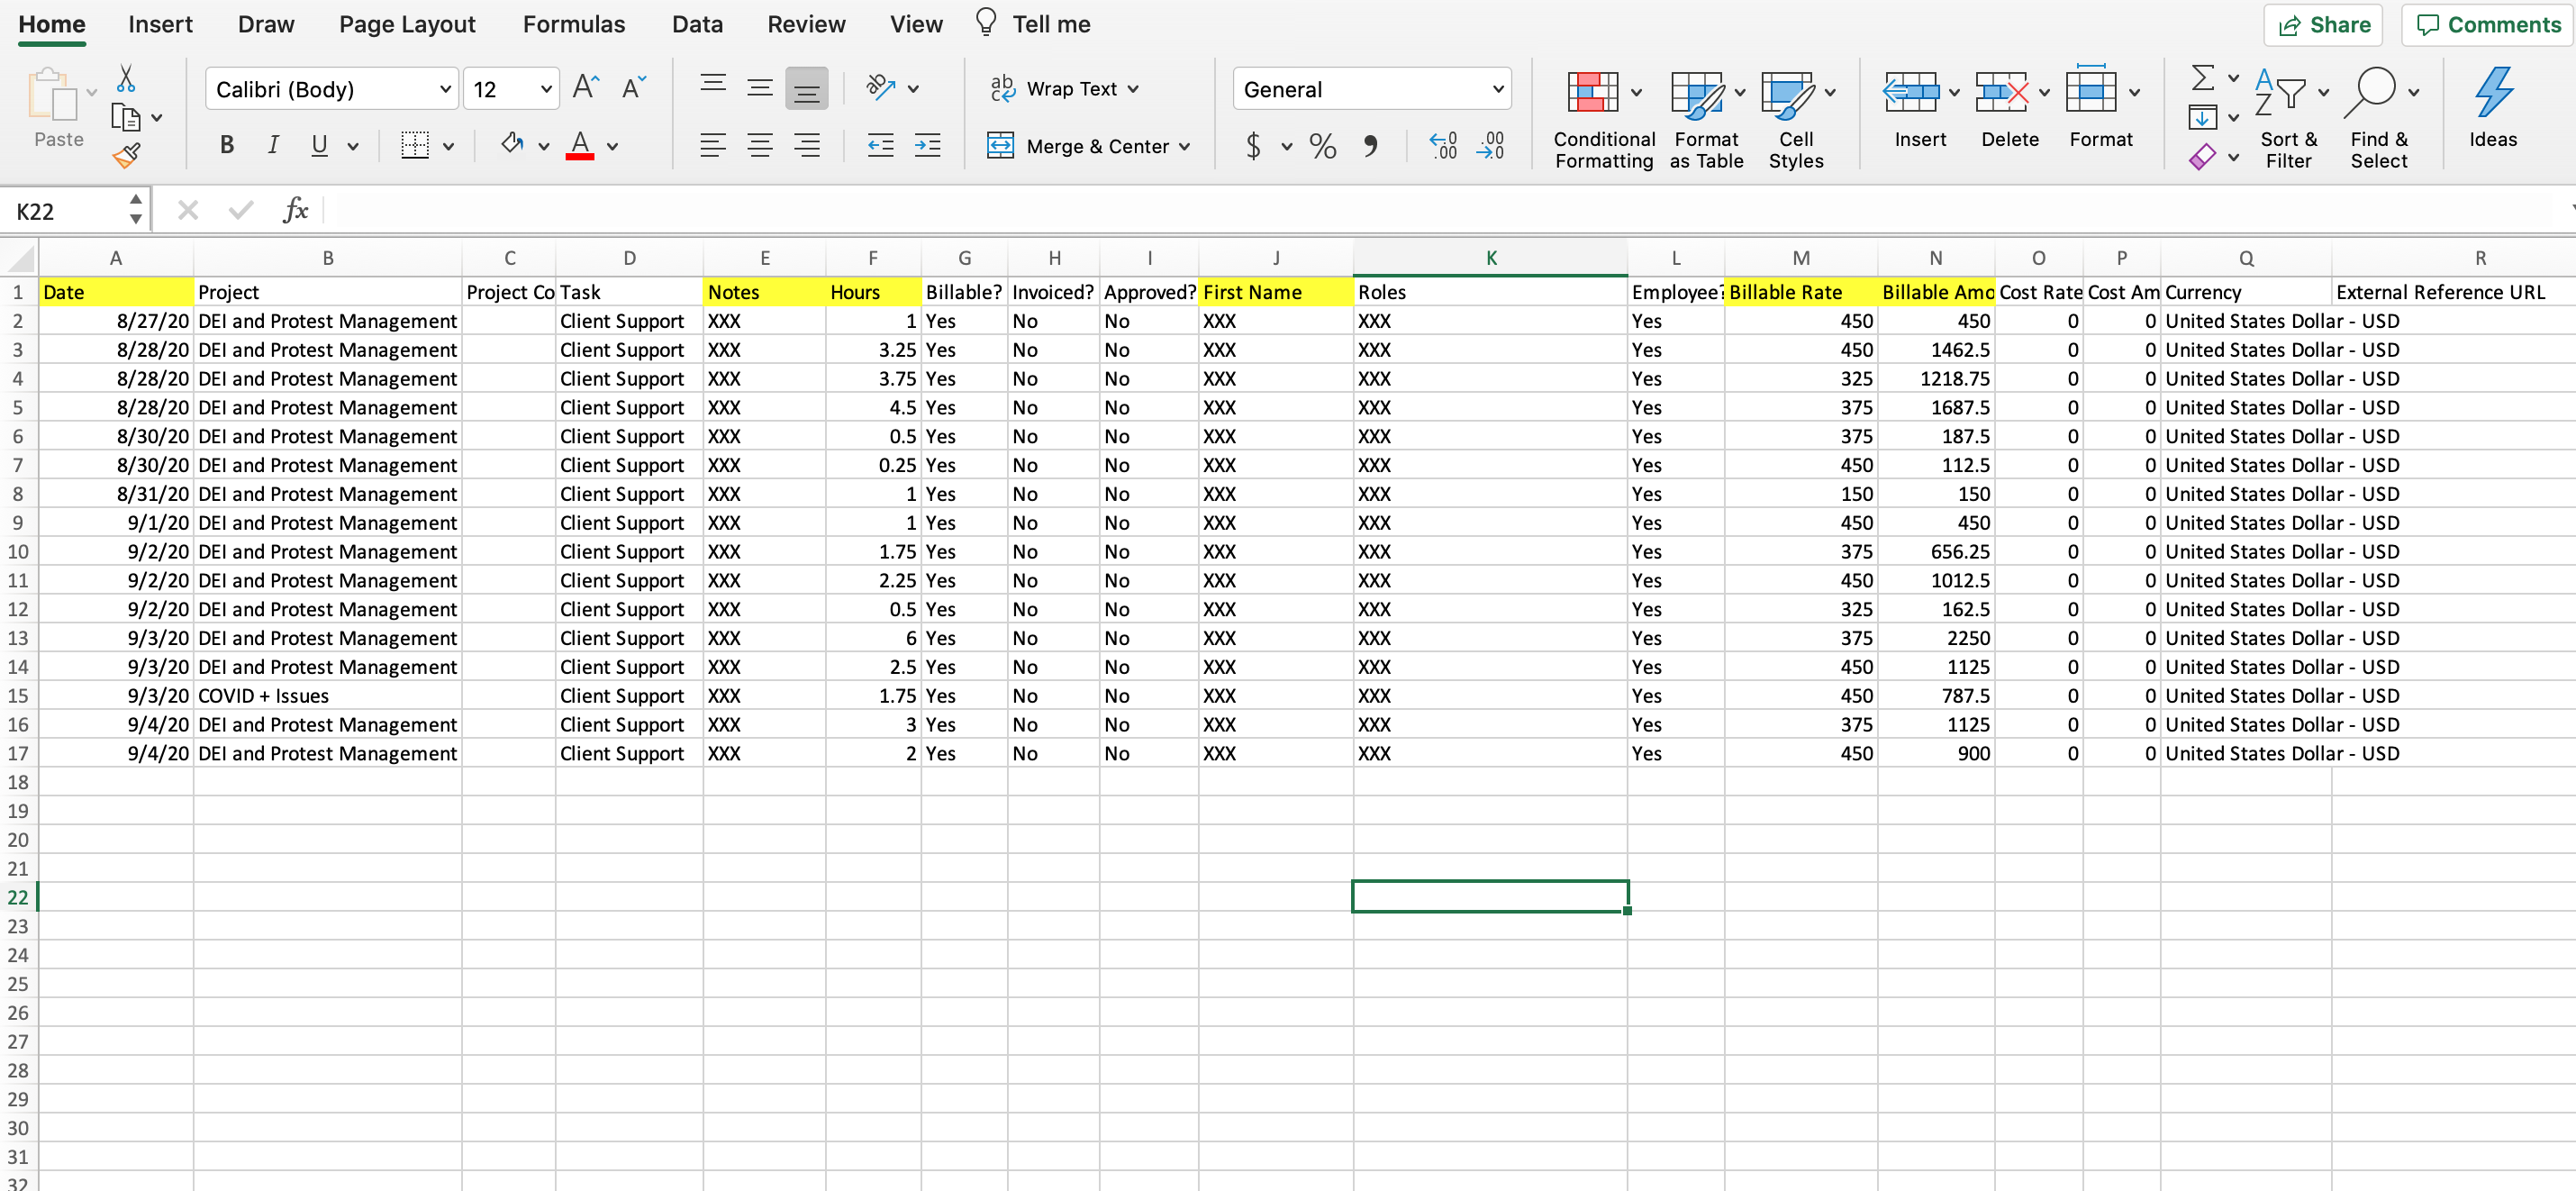Image resolution: width=2576 pixels, height=1191 pixels.
Task: Apply the fill color bucket
Action: (x=512, y=145)
